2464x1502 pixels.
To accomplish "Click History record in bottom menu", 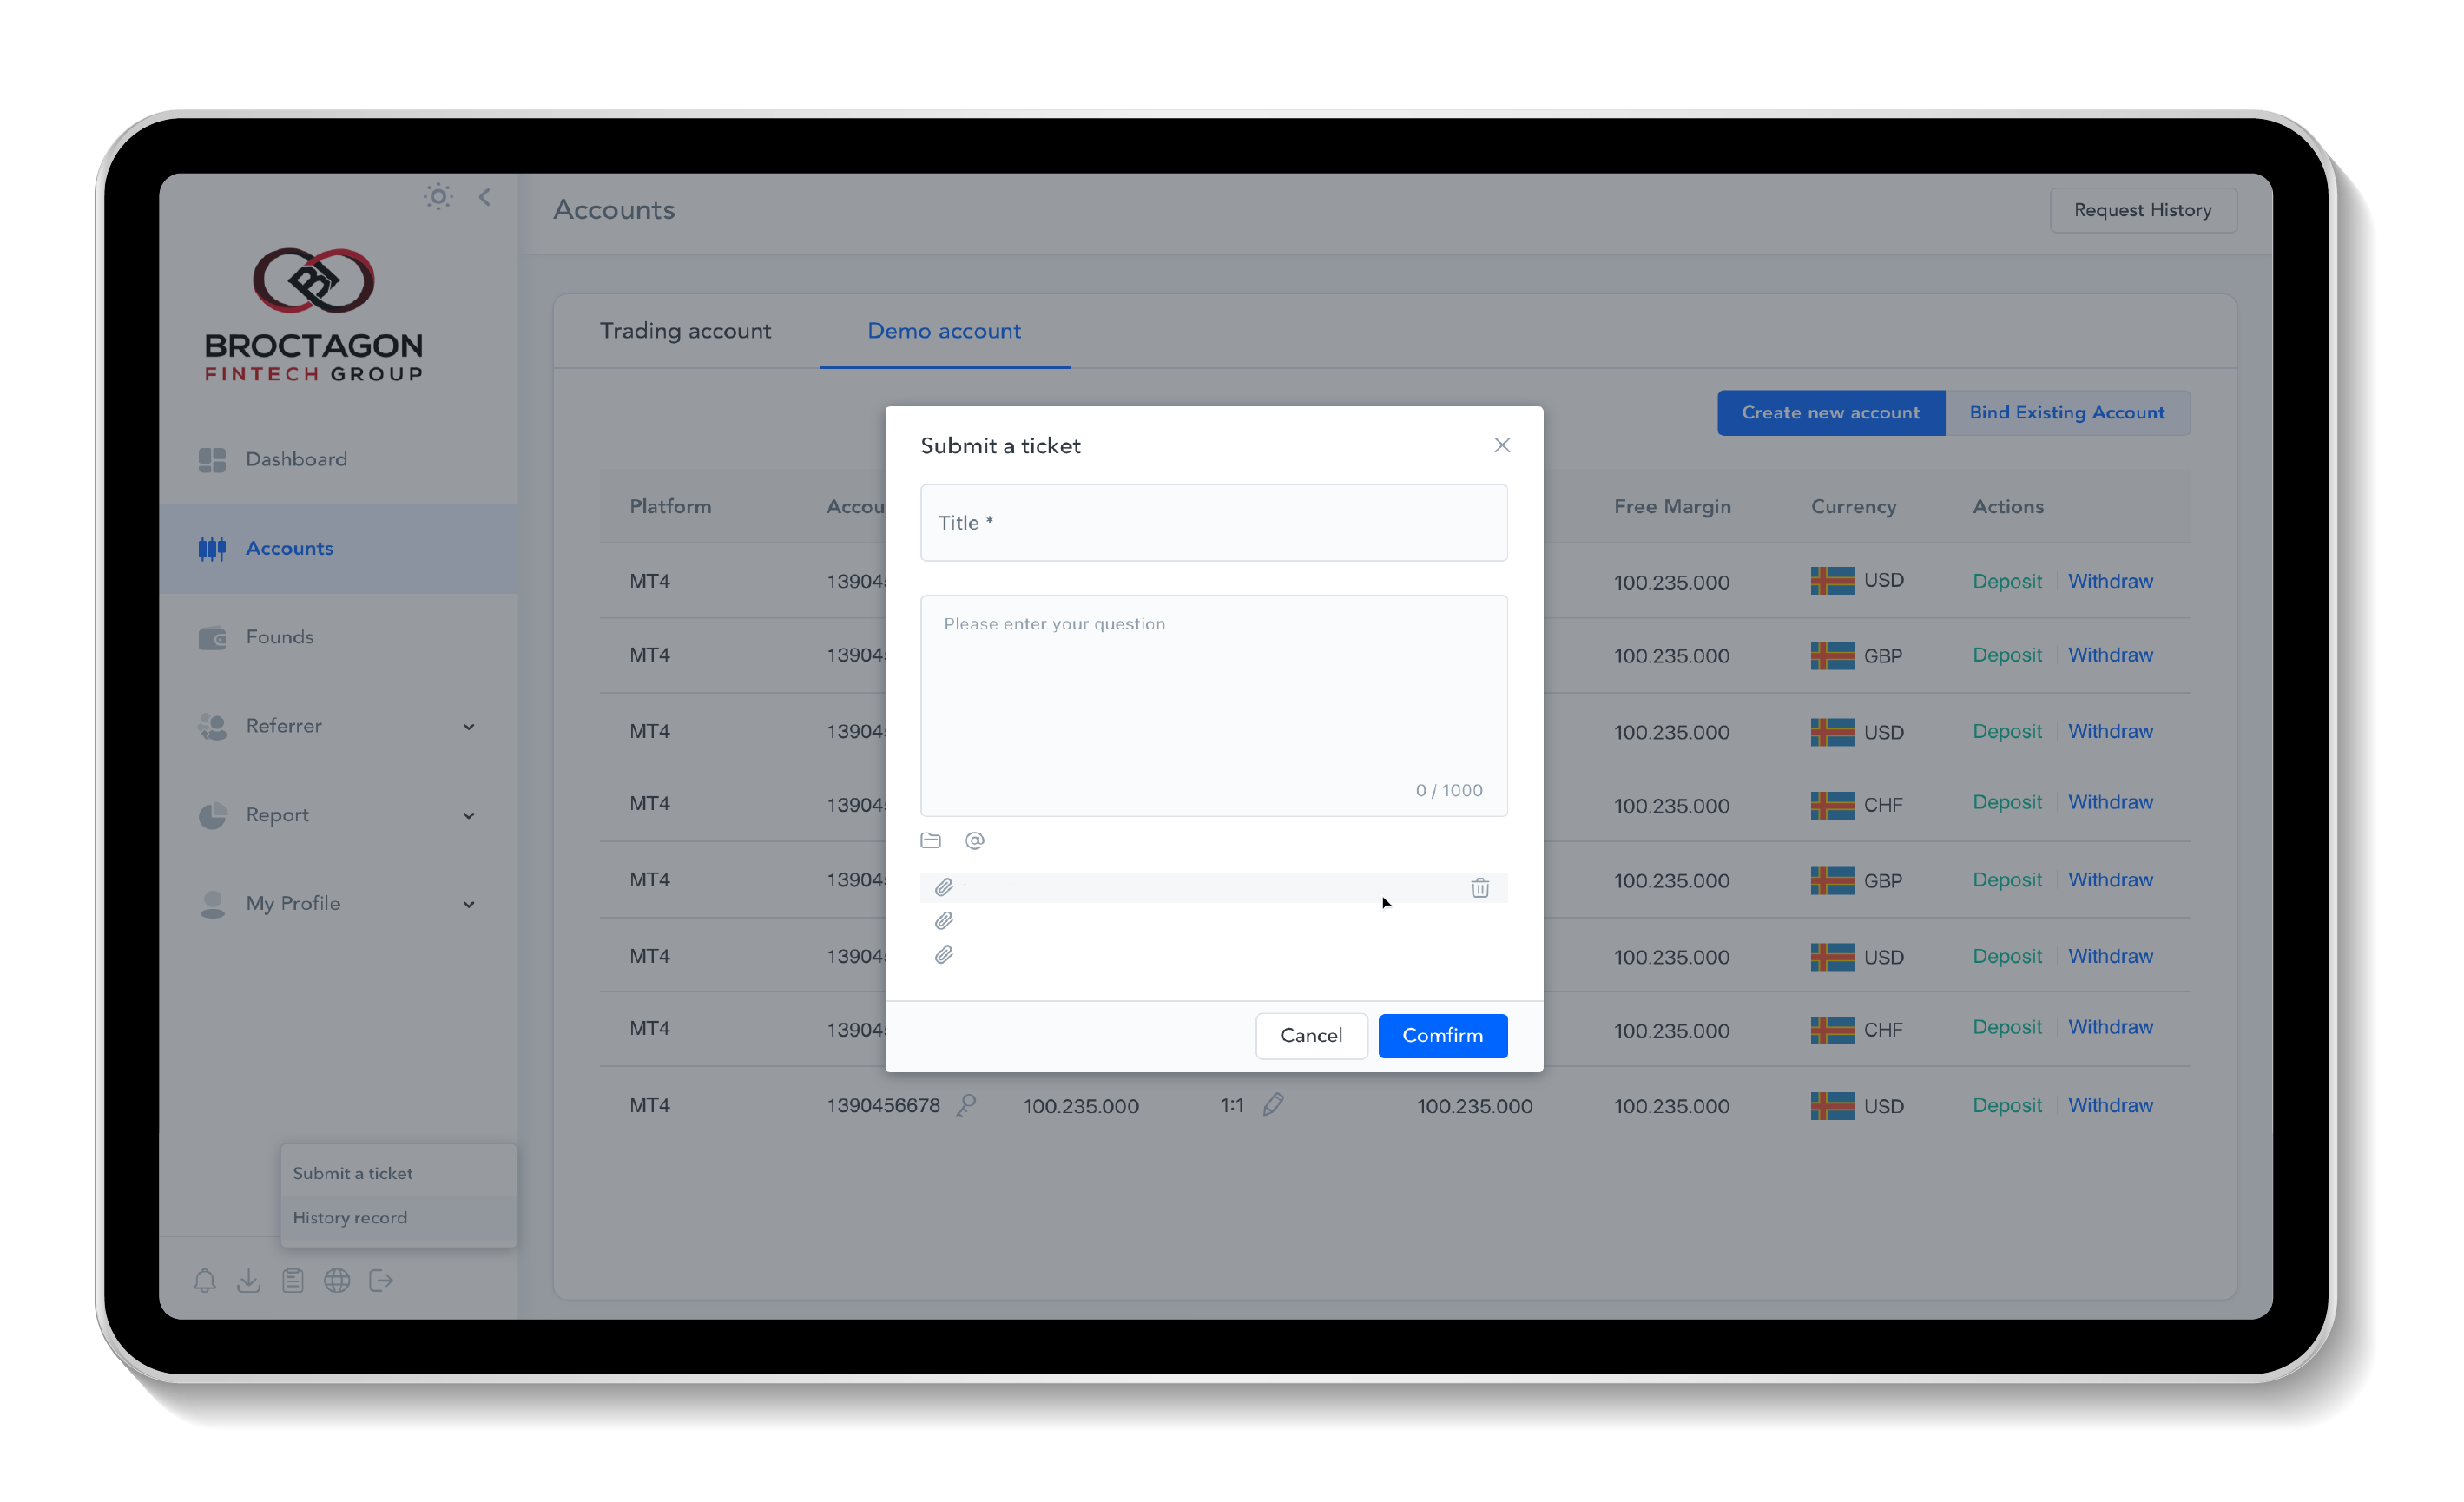I will (x=352, y=1216).
